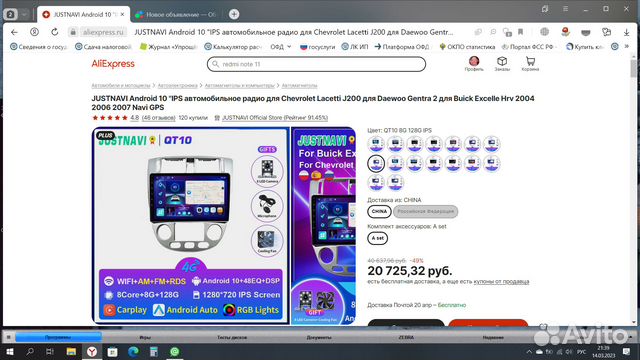Pick the last variant in the top row
The width and height of the screenshot is (640, 360).
[492, 144]
